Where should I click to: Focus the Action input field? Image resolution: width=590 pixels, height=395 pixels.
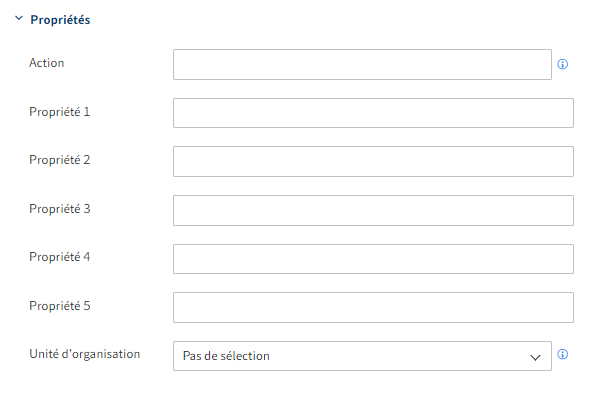(362, 64)
